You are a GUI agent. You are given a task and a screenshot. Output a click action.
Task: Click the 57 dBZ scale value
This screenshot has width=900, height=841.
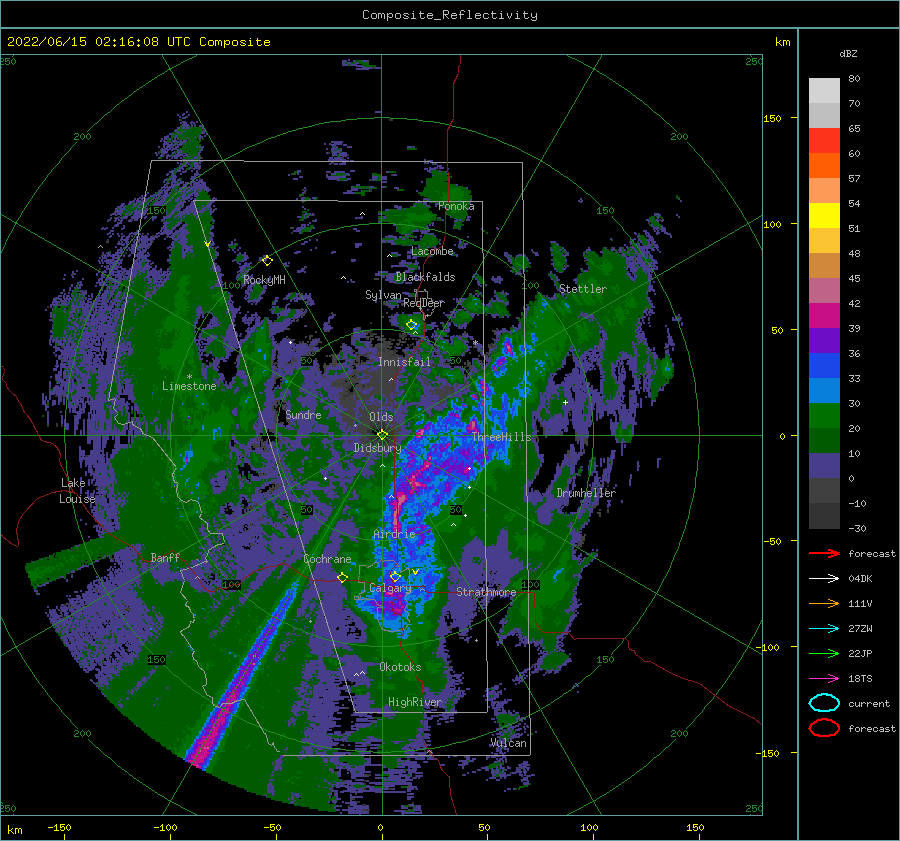click(854, 179)
